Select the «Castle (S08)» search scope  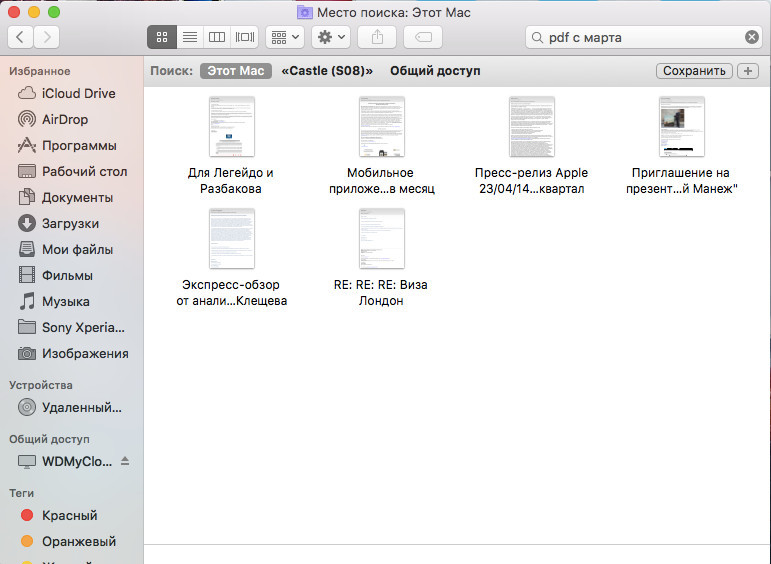(x=327, y=71)
